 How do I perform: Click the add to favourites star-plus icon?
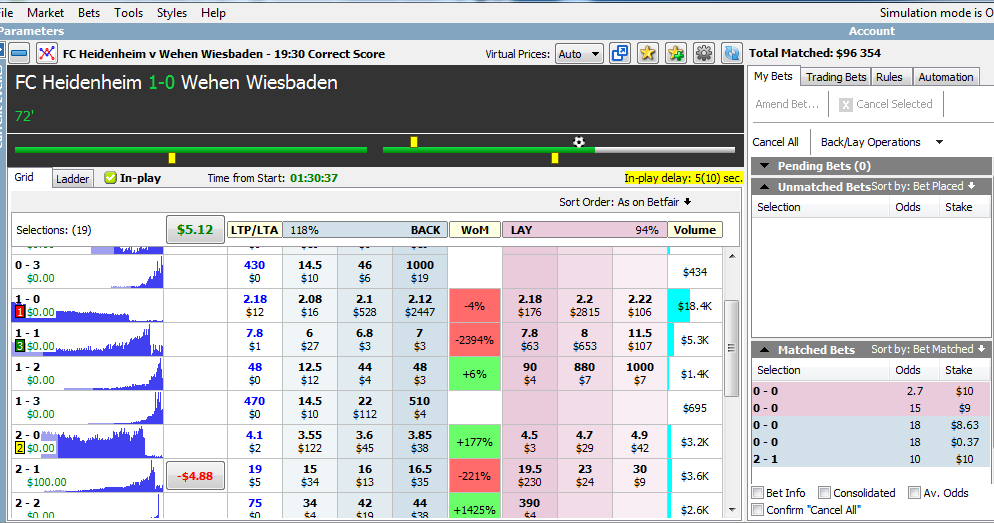[676, 53]
